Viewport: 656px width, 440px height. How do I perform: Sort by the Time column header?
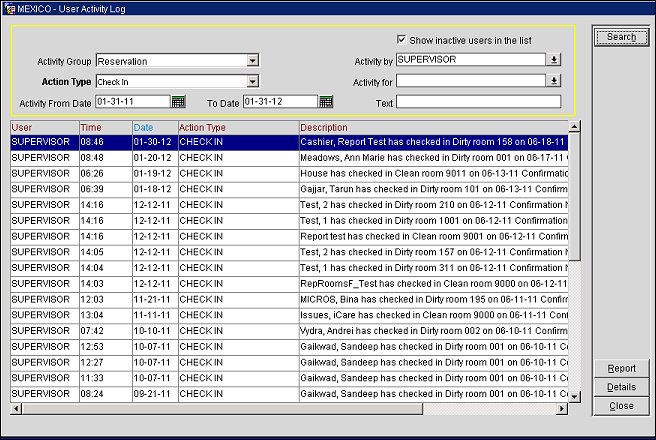[106, 128]
